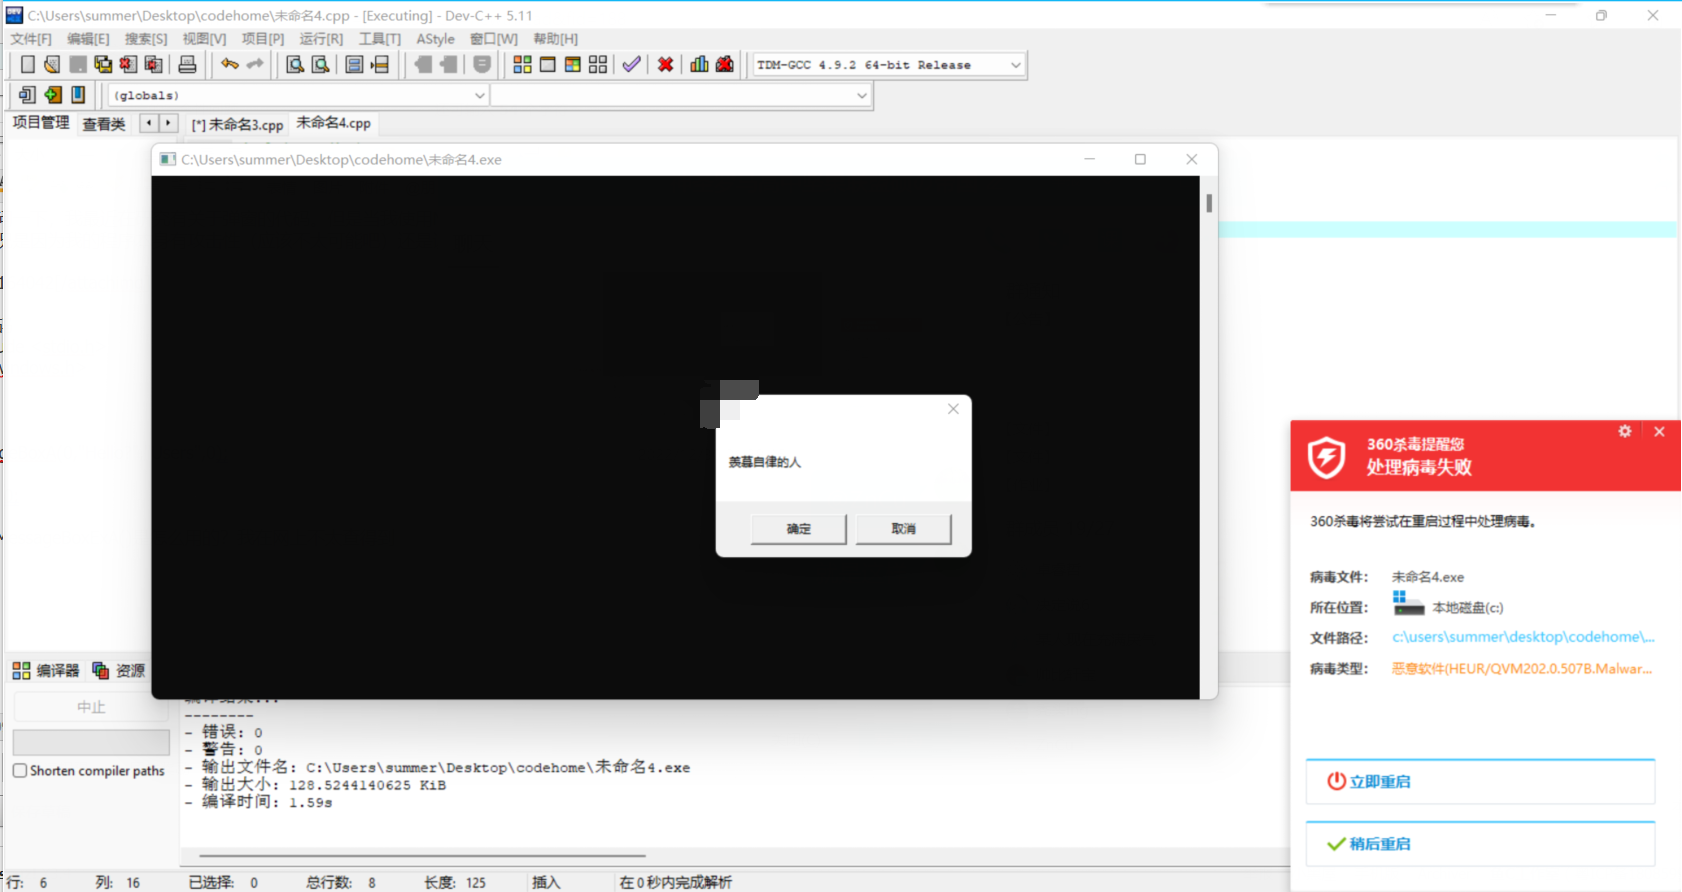1682x892 pixels.
Task: Maximize the 未命名4.exe console window
Action: (x=1140, y=159)
